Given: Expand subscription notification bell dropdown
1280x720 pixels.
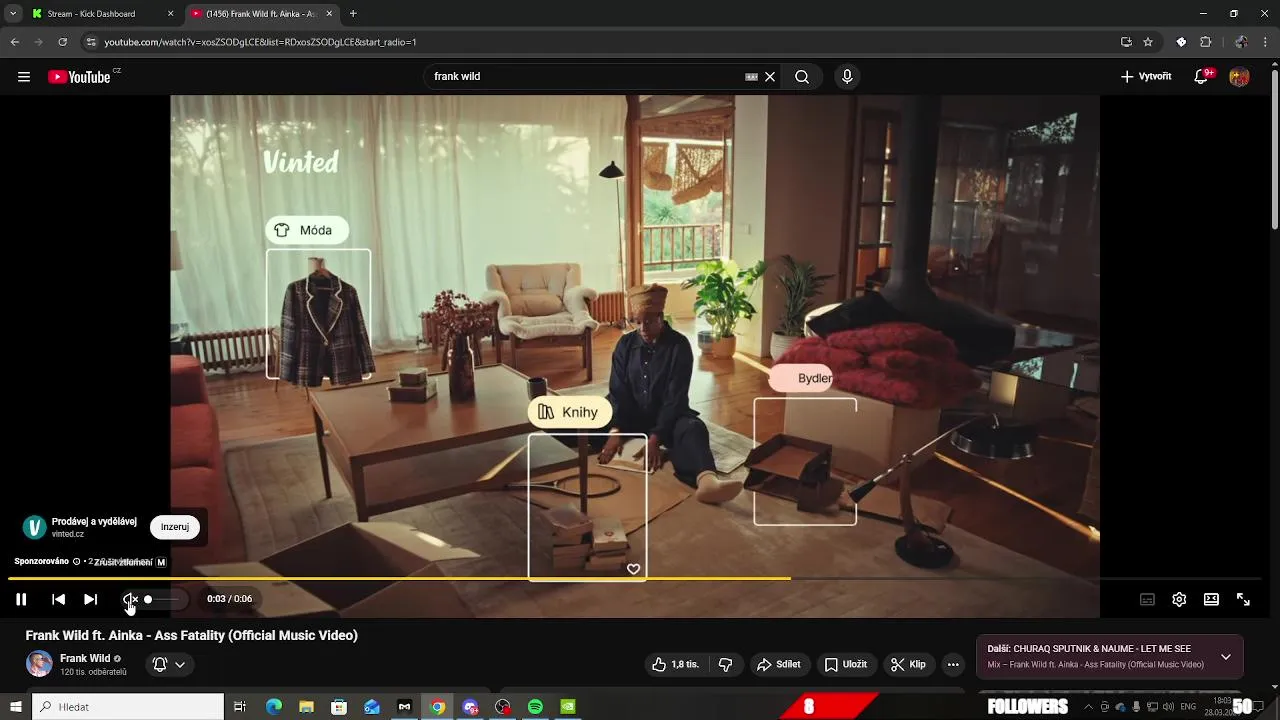Looking at the screenshot, I should [x=168, y=664].
